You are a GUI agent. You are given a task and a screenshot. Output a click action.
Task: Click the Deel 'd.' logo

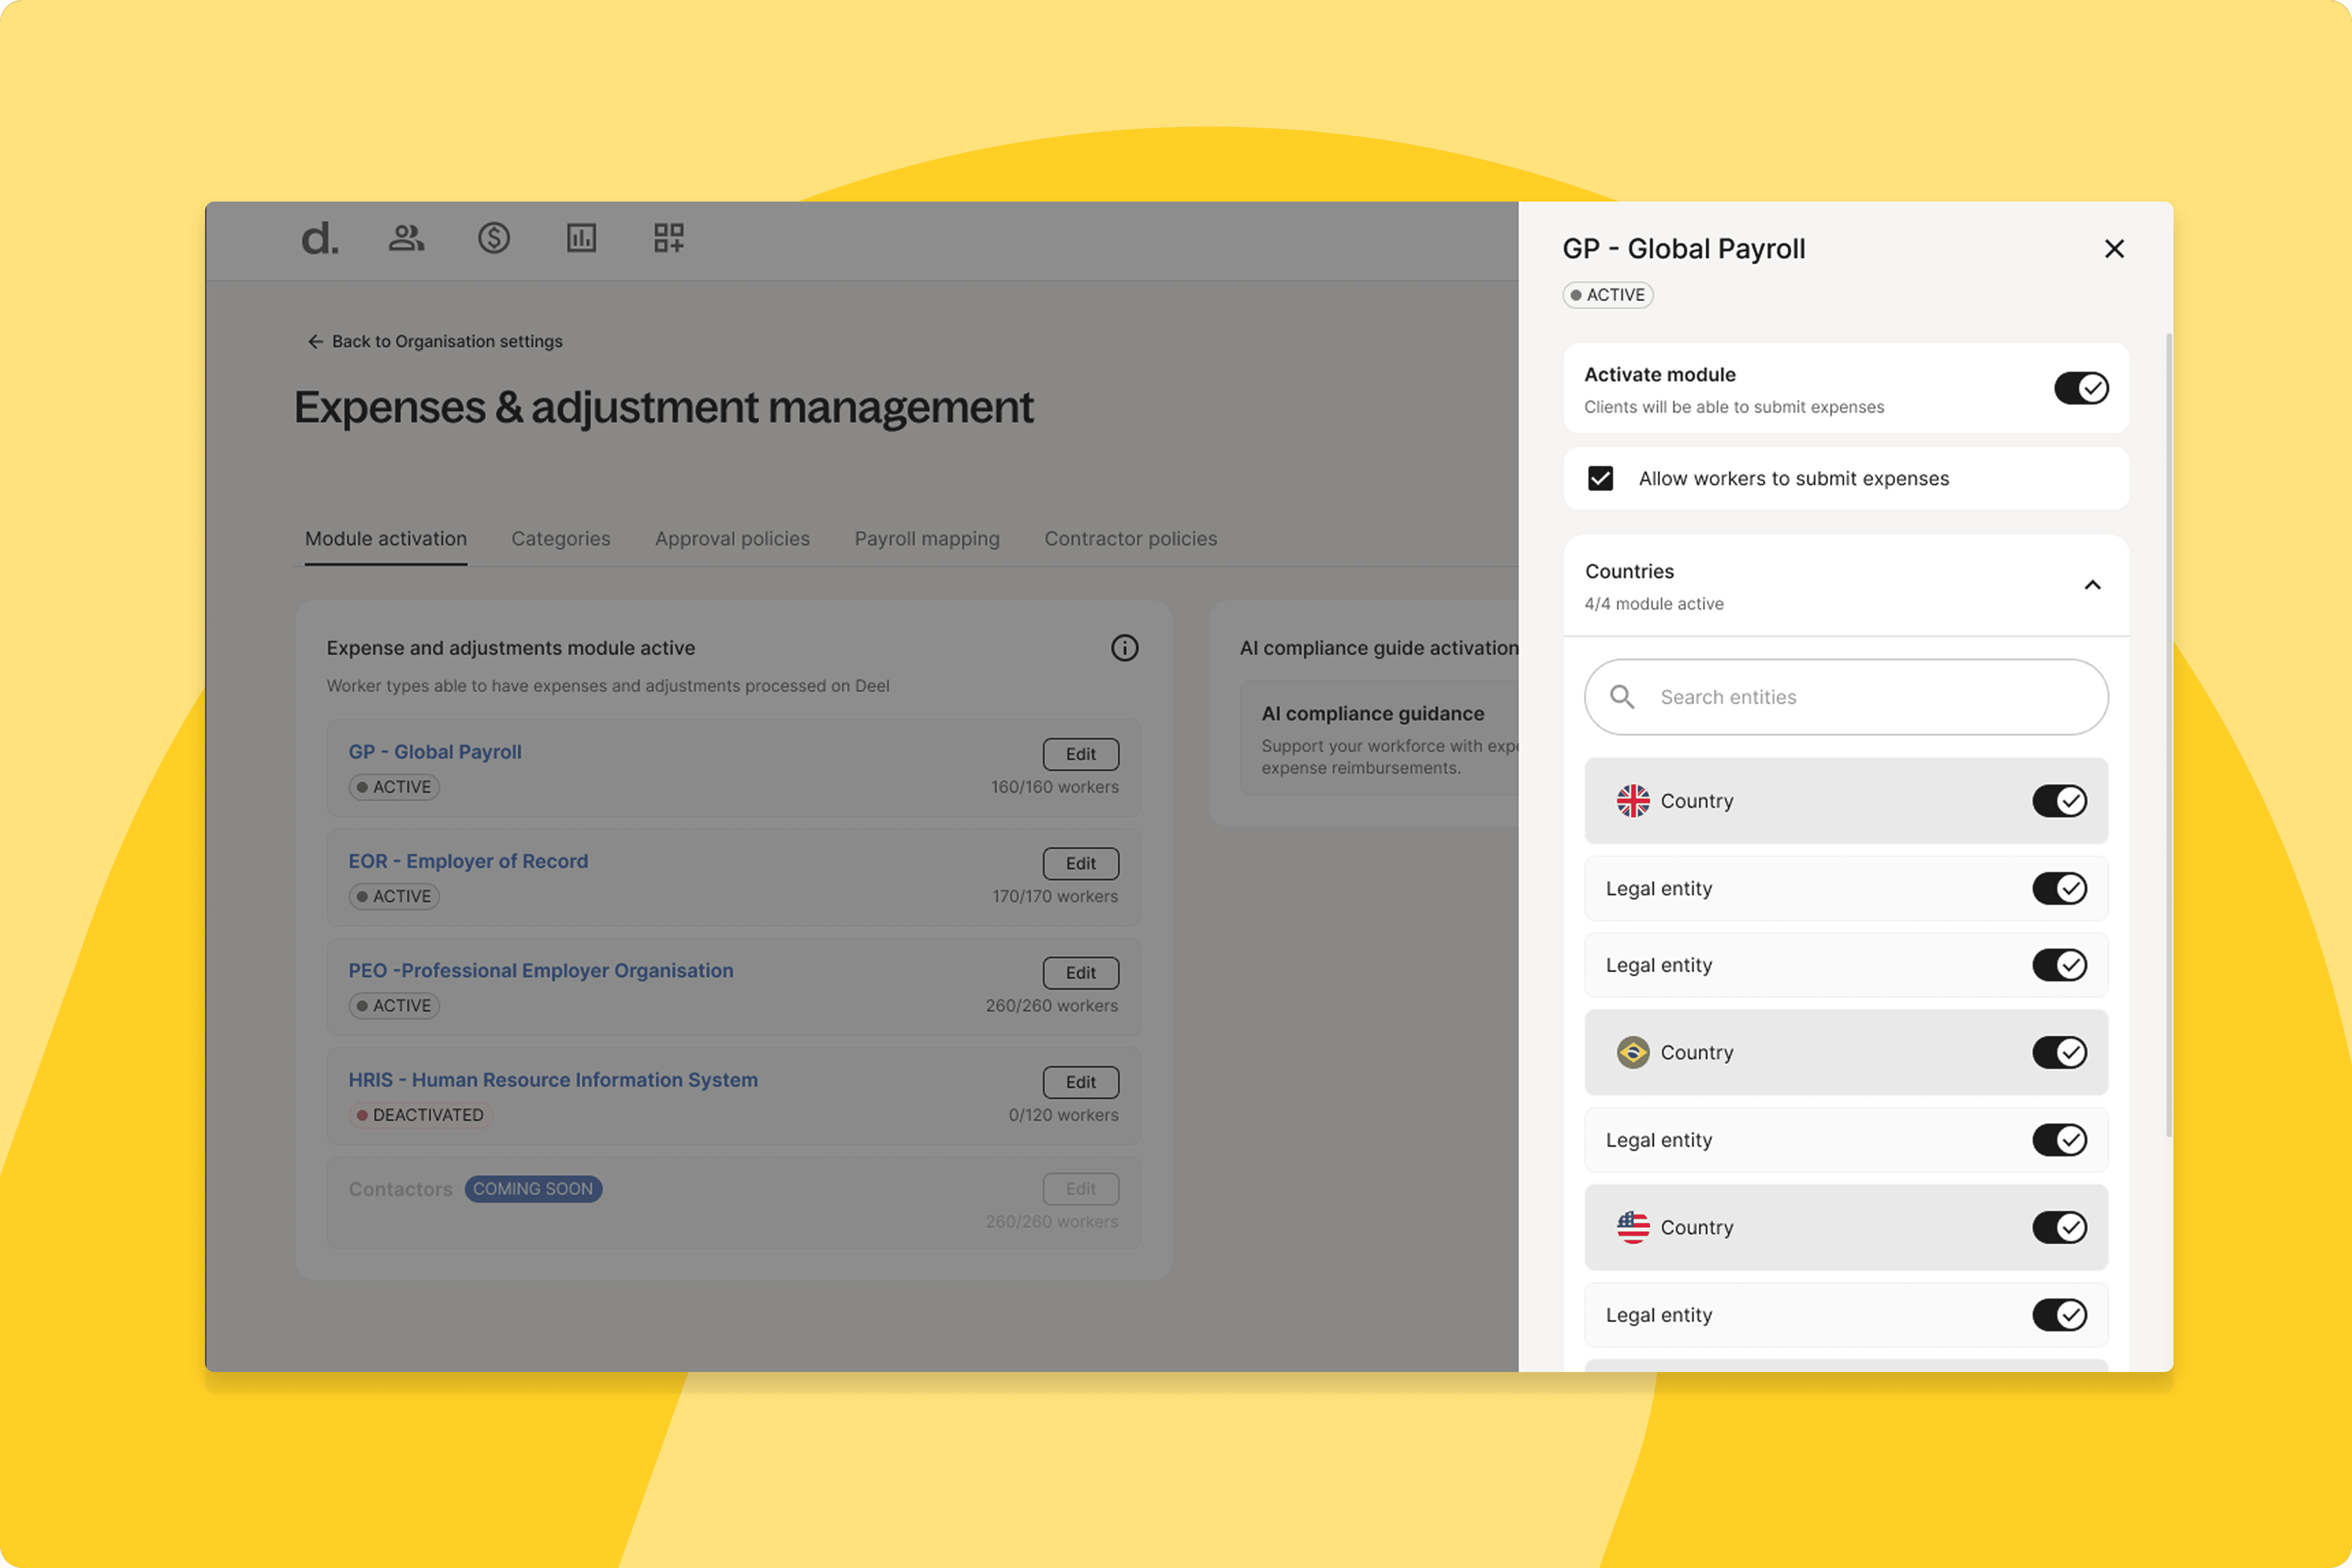pyautogui.click(x=320, y=239)
